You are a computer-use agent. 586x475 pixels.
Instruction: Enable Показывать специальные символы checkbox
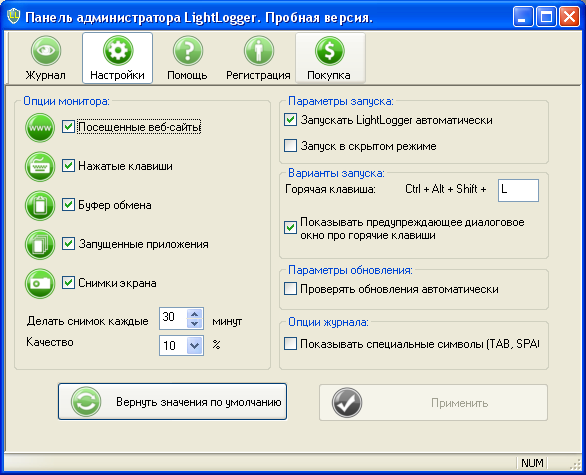pos(290,343)
